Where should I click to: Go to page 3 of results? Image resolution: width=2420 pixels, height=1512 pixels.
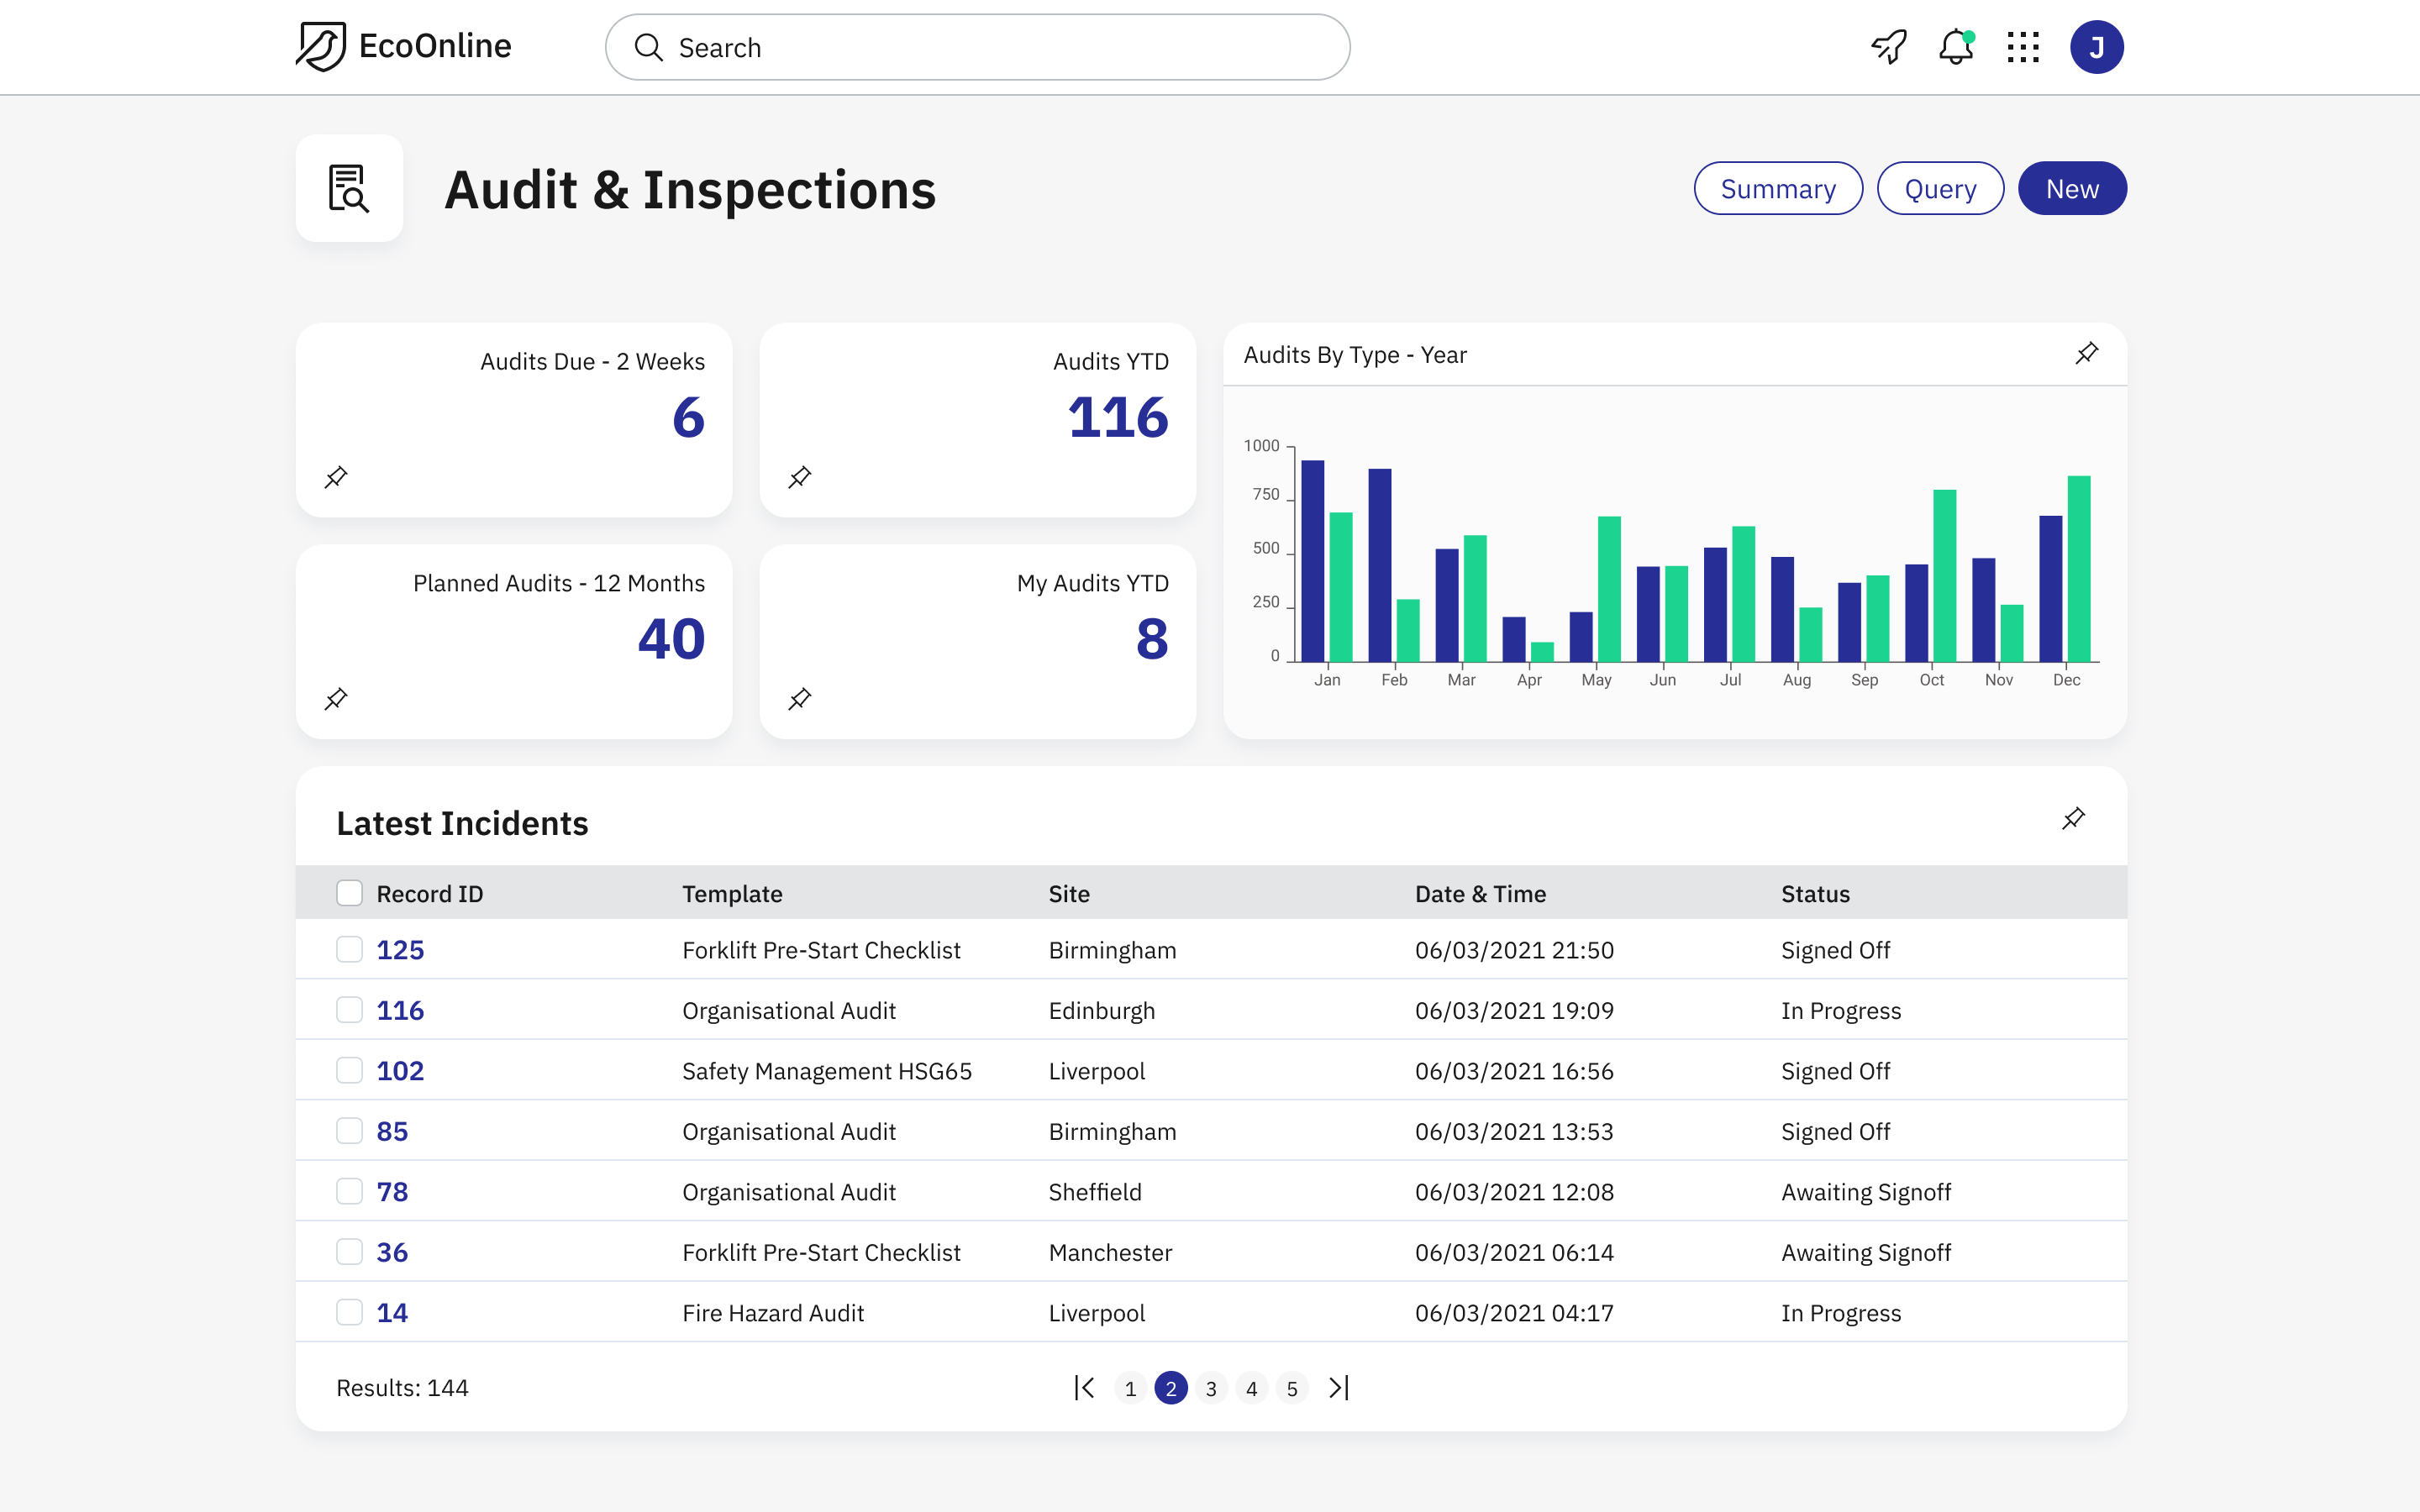[1211, 1388]
